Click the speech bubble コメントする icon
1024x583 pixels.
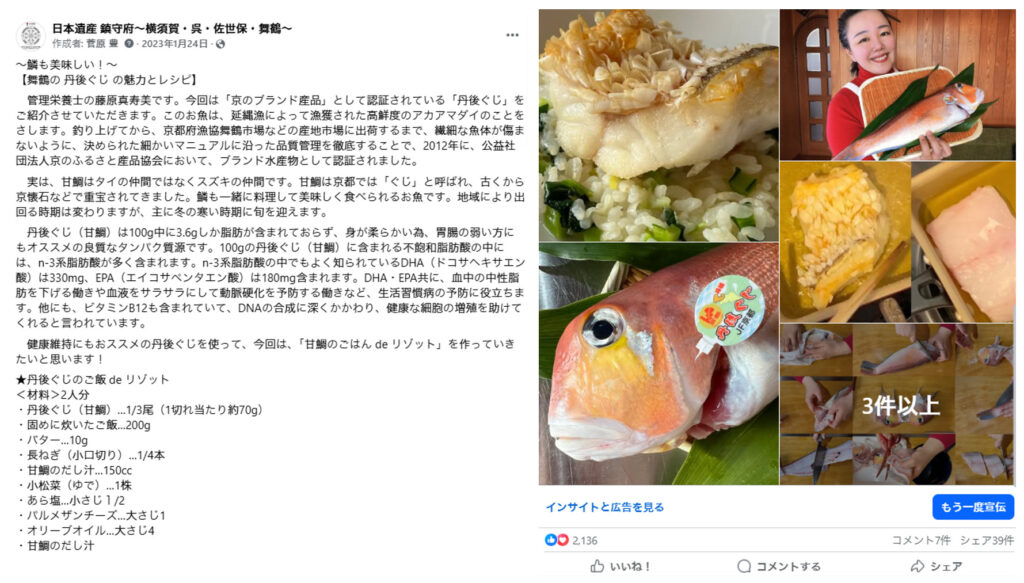[744, 566]
